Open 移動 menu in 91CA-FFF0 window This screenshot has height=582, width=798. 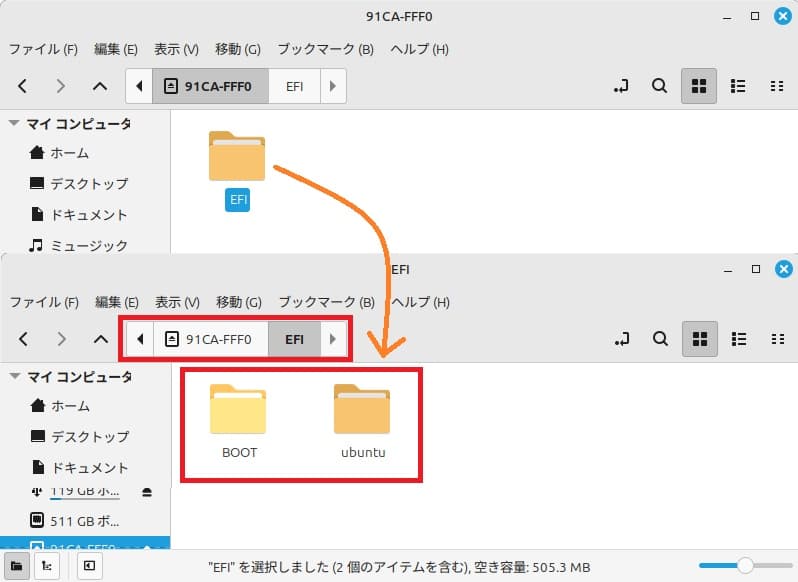238,49
